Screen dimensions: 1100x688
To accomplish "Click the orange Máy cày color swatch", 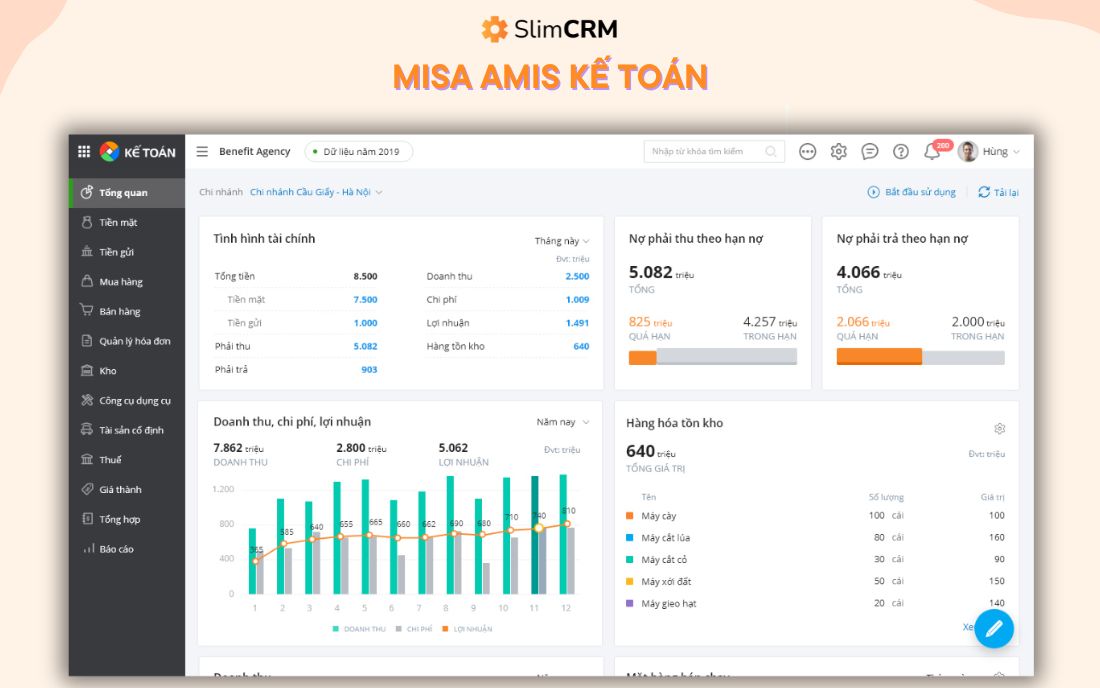I will click(x=629, y=515).
